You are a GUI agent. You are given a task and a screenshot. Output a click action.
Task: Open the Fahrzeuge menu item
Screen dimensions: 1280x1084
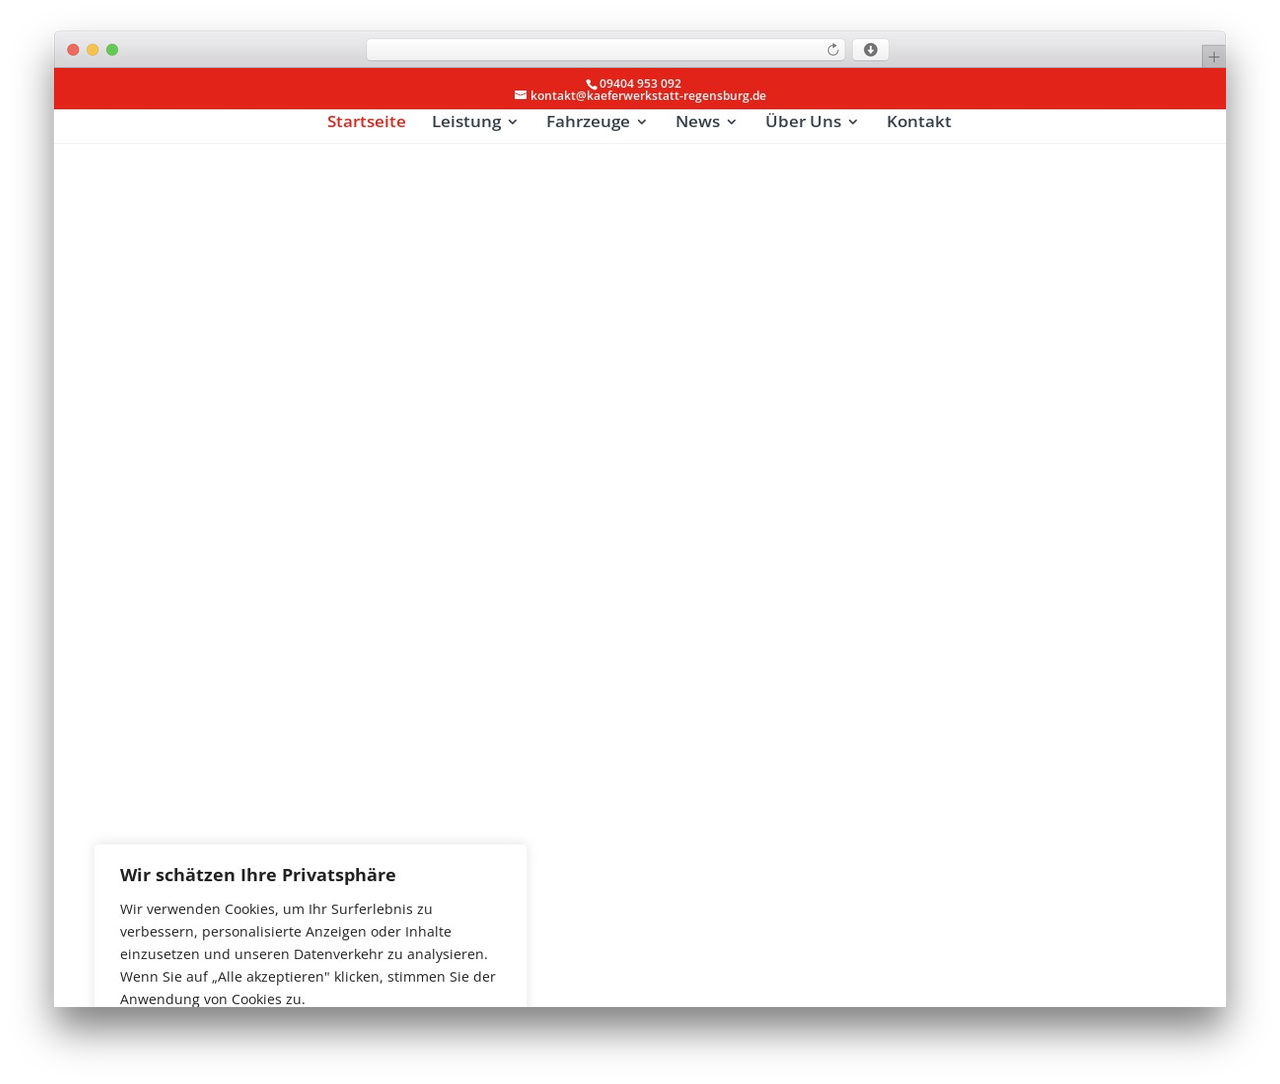coord(588,121)
